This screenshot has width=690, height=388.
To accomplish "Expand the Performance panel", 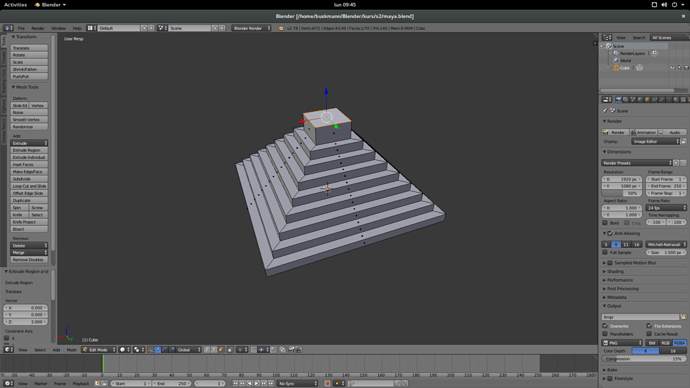I will pos(620,280).
